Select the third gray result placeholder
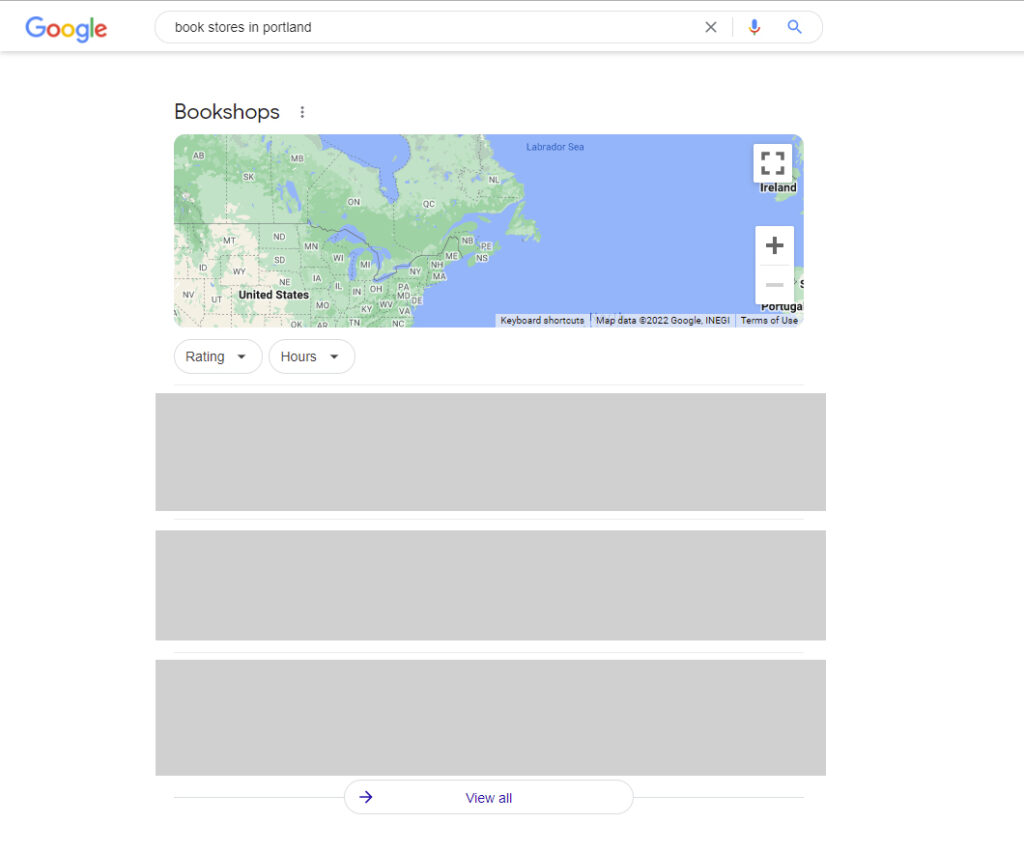 point(490,717)
